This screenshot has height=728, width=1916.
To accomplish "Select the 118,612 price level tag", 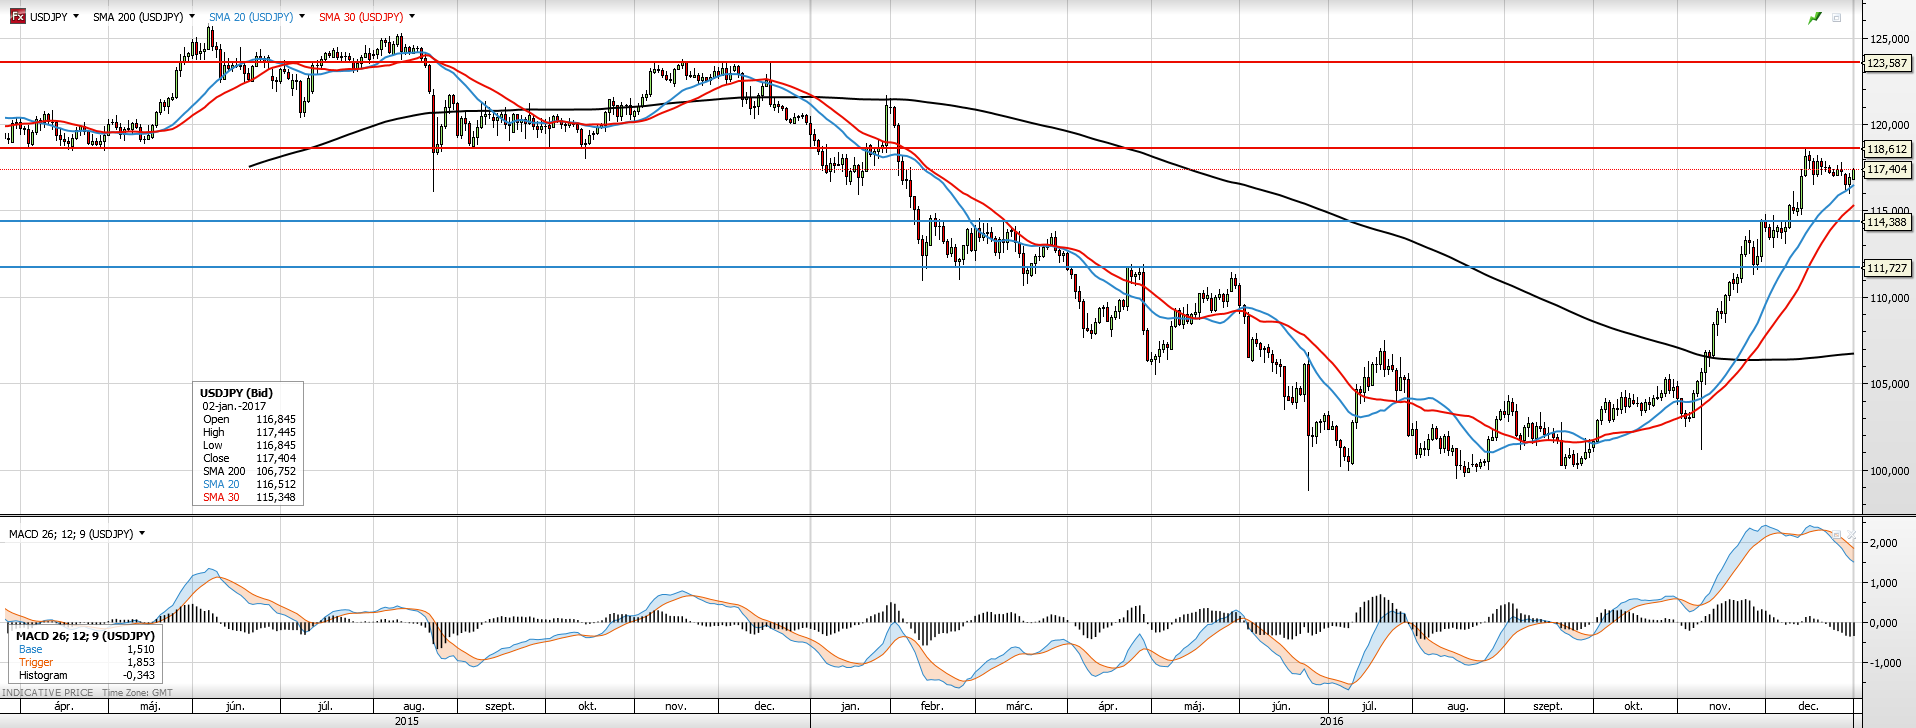I will (x=1888, y=149).
